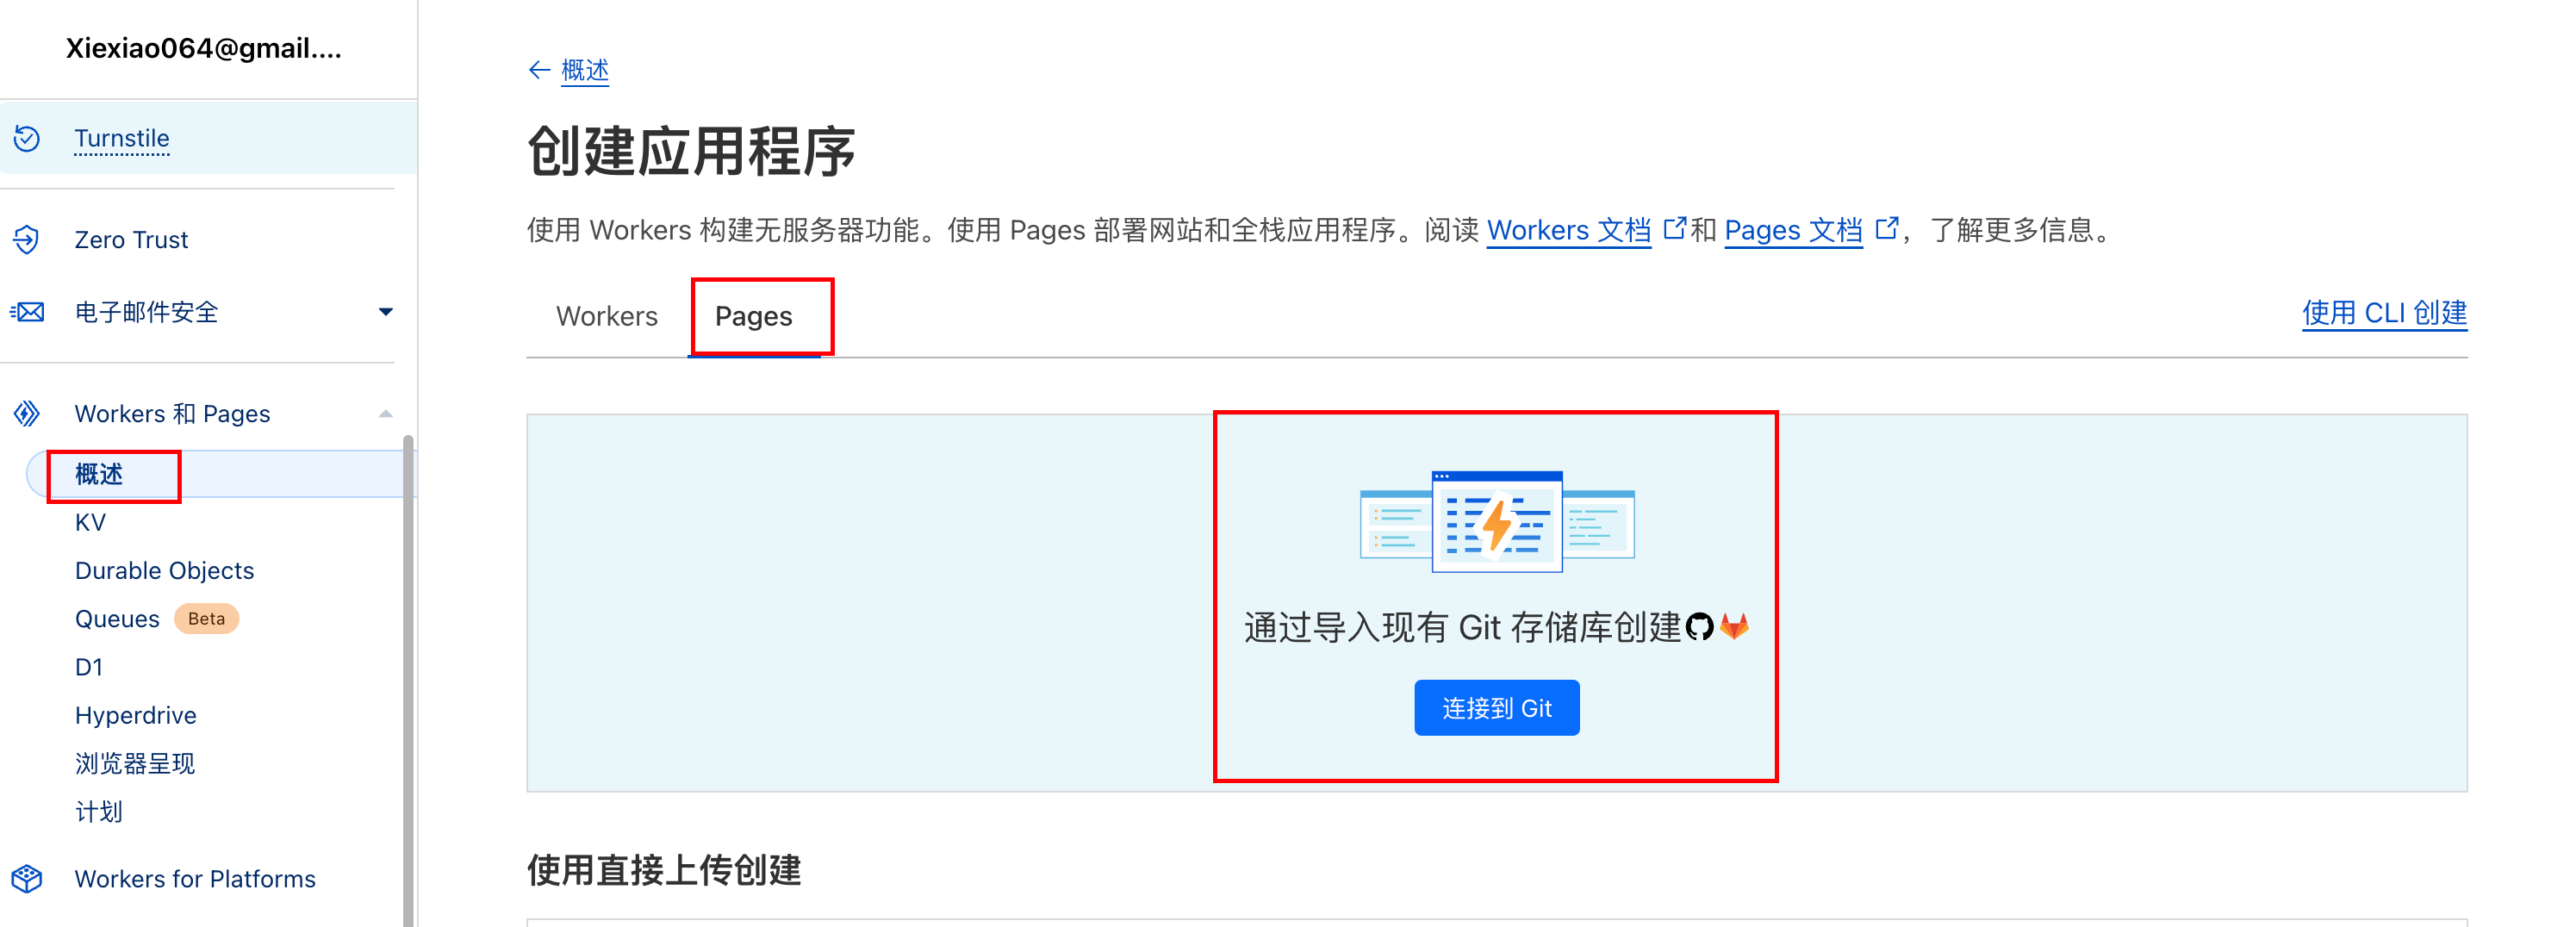Open 计划 in the sidebar
Viewport: 2576px width, 927px height.
pos(99,812)
